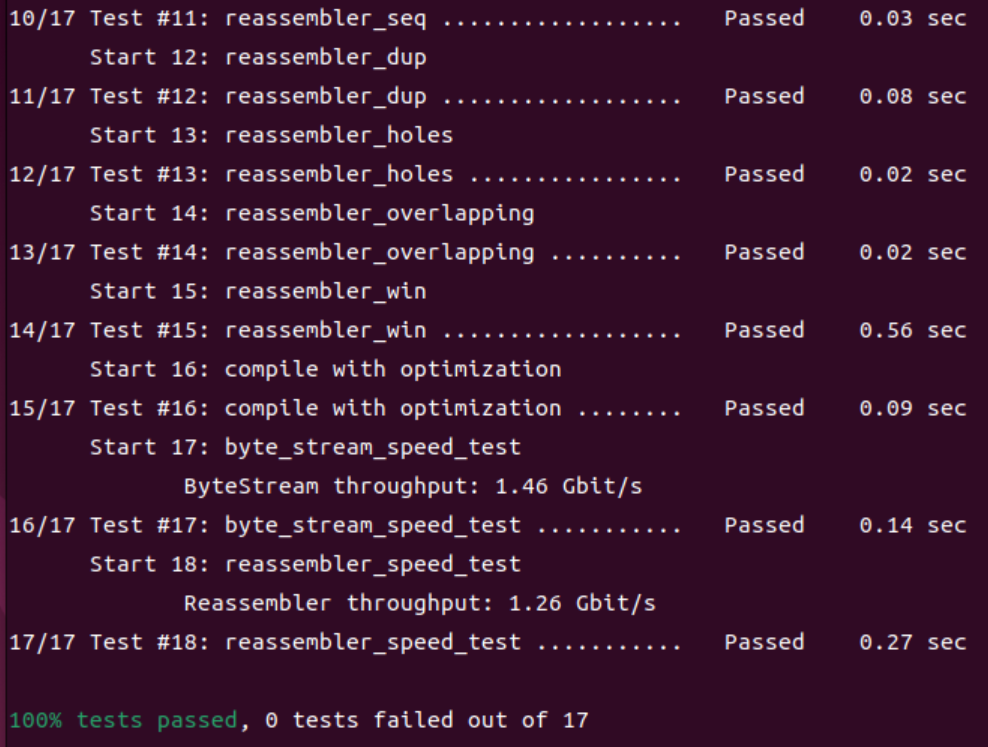Screen dimensions: 988x747
Task: Click the "Start 13: reassembler_holes" line
Action: pos(271,136)
